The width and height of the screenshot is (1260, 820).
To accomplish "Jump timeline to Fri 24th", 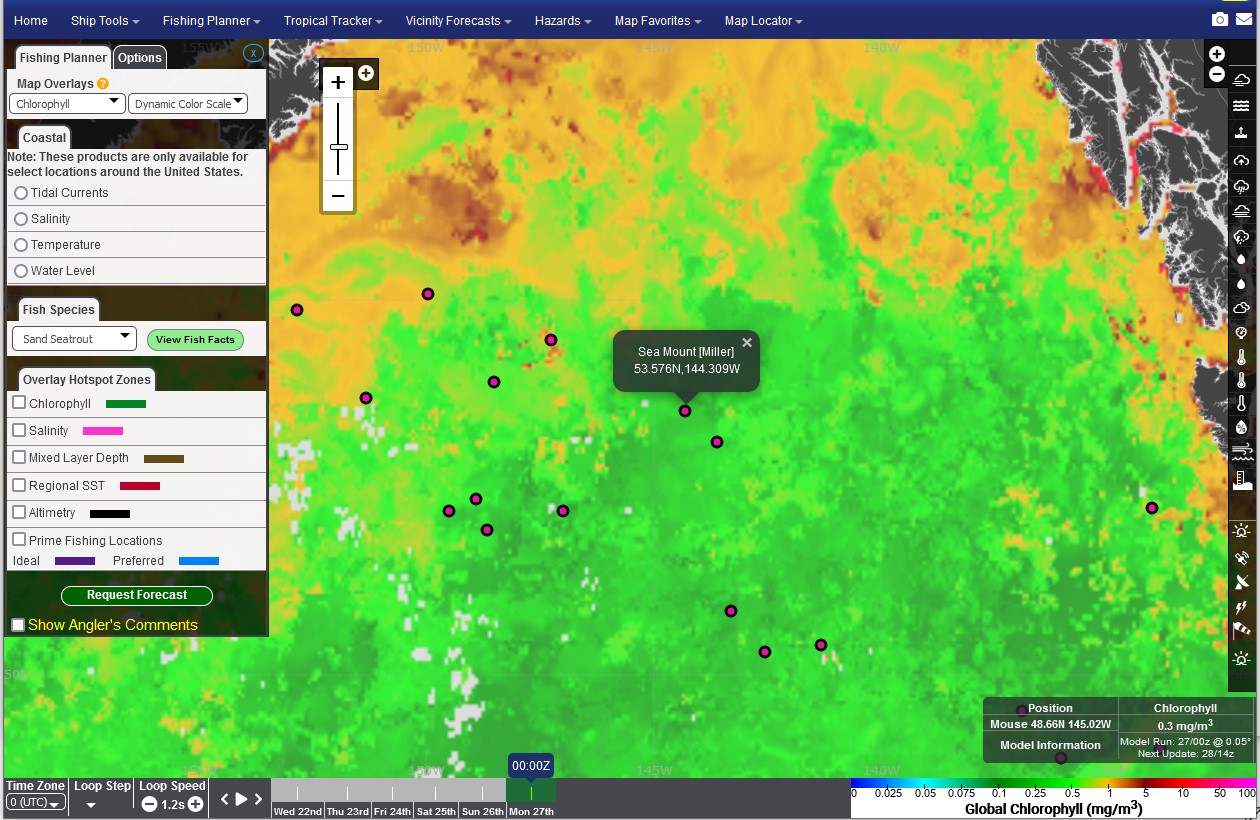I will [x=391, y=811].
